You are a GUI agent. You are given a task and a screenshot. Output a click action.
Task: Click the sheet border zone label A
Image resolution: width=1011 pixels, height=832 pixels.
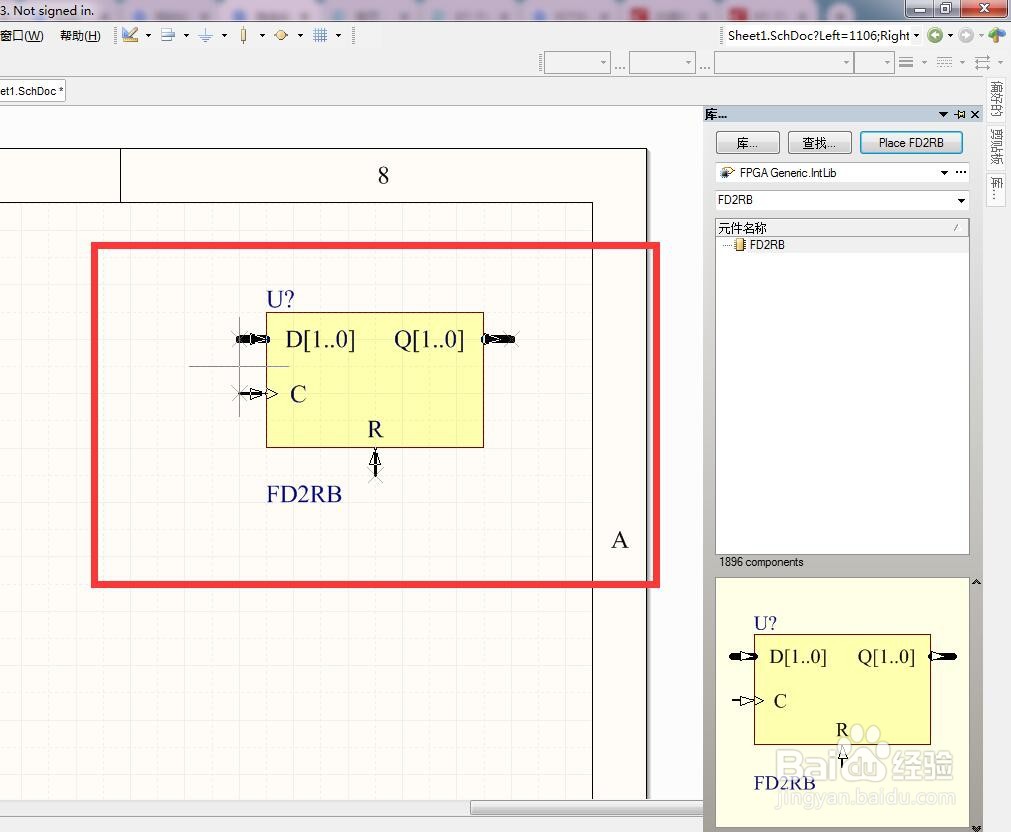620,540
